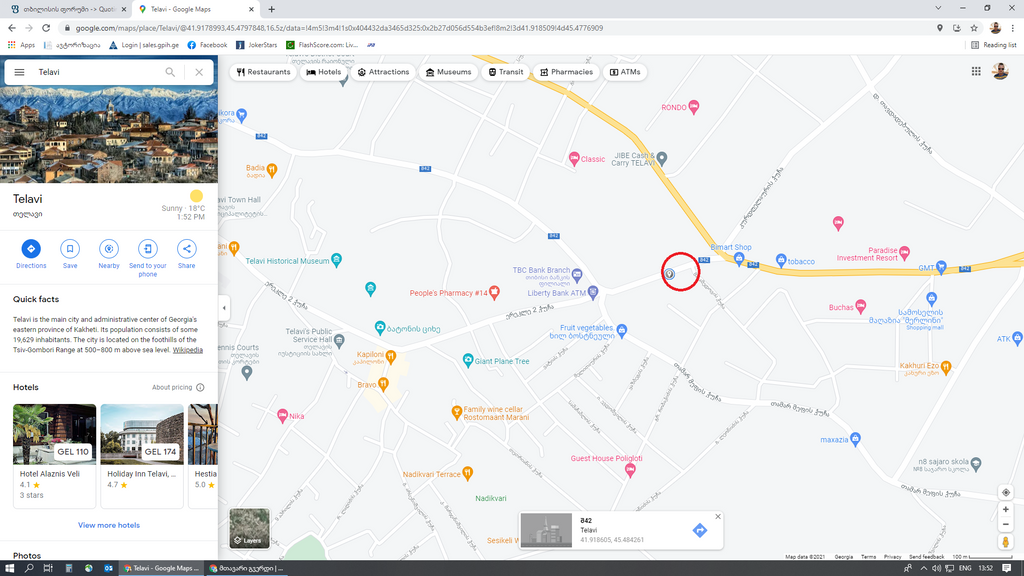Zoom in on the map
The width and height of the screenshot is (1024, 576).
pyautogui.click(x=1006, y=509)
